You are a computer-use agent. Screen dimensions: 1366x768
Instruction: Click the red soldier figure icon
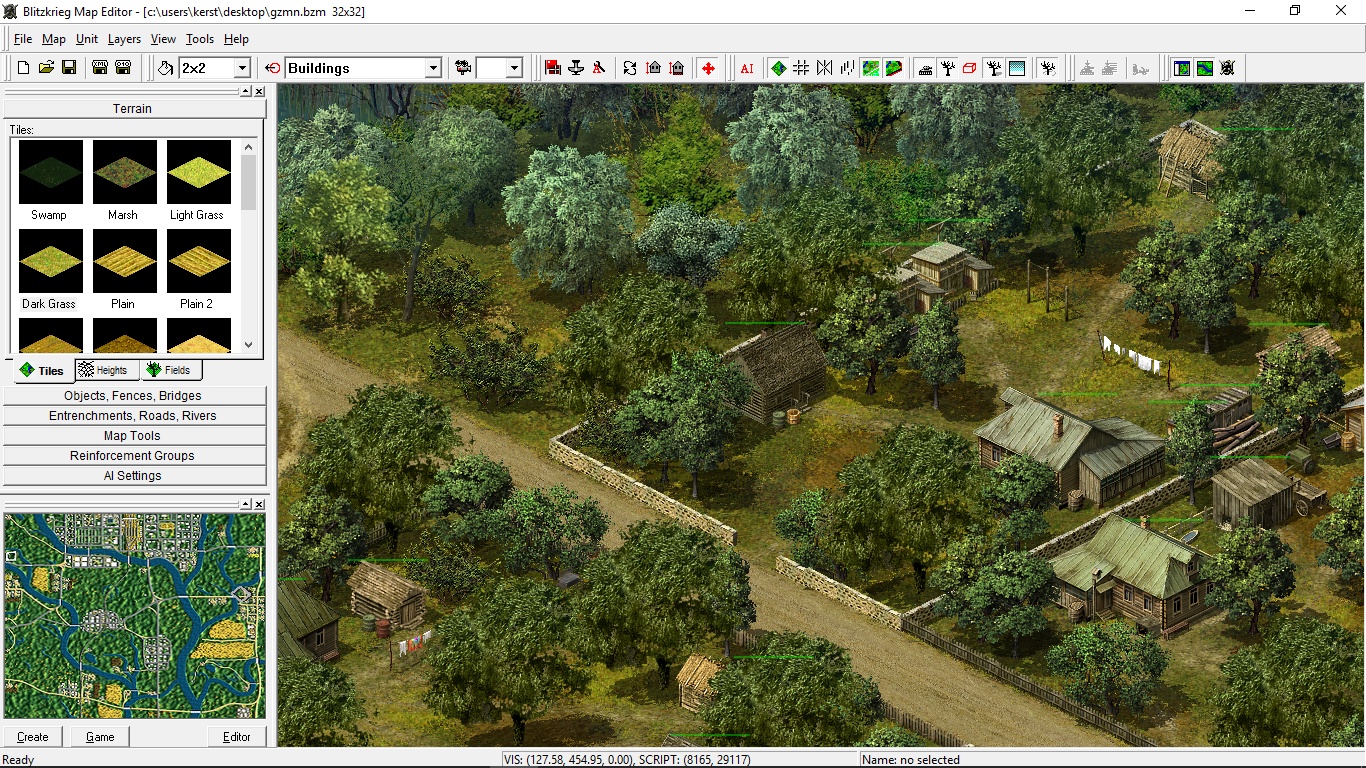click(599, 68)
